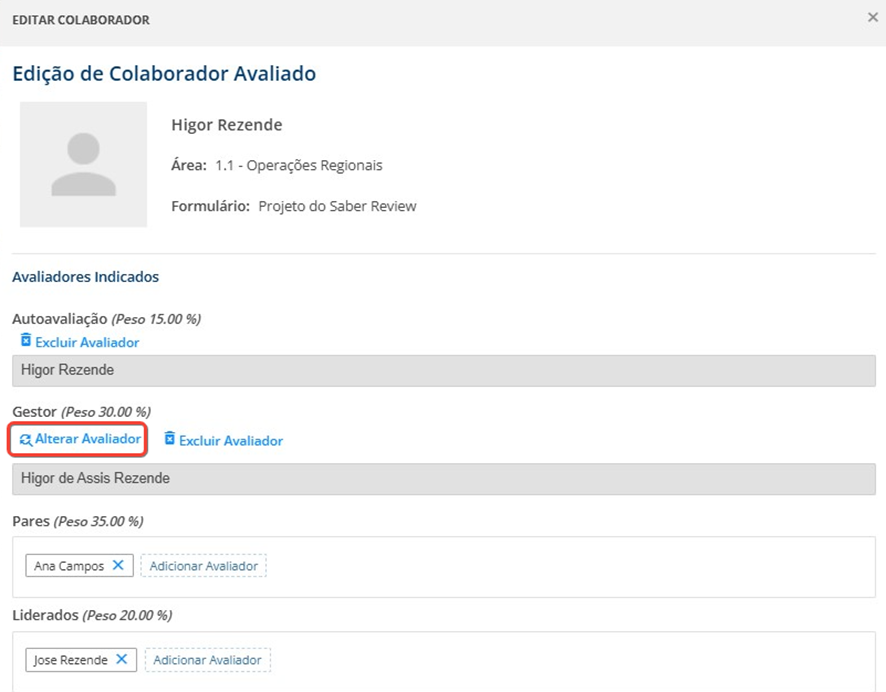Click the Projeto do Saber Review form name

337,206
